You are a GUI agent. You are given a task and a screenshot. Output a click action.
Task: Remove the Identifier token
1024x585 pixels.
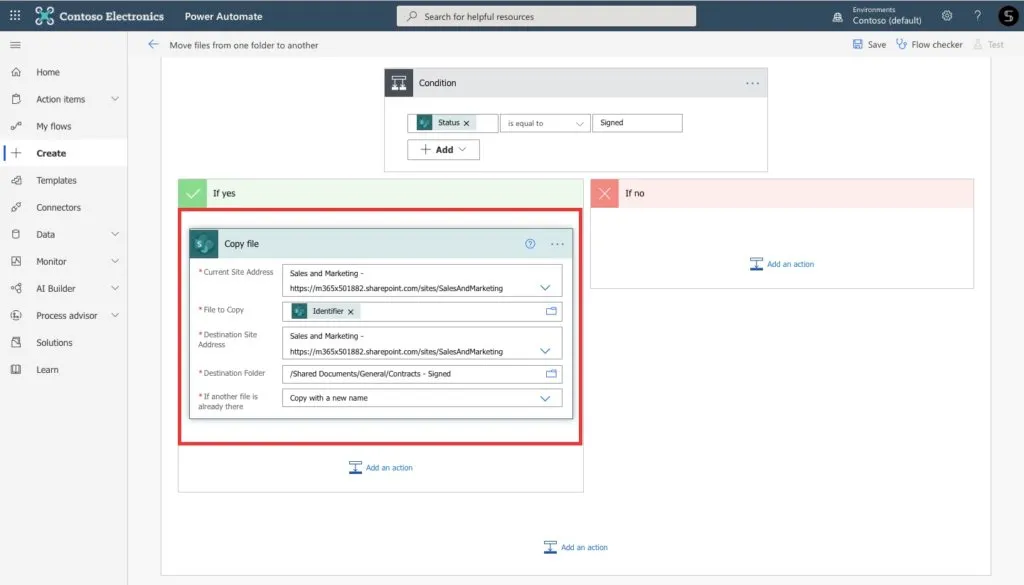click(351, 311)
